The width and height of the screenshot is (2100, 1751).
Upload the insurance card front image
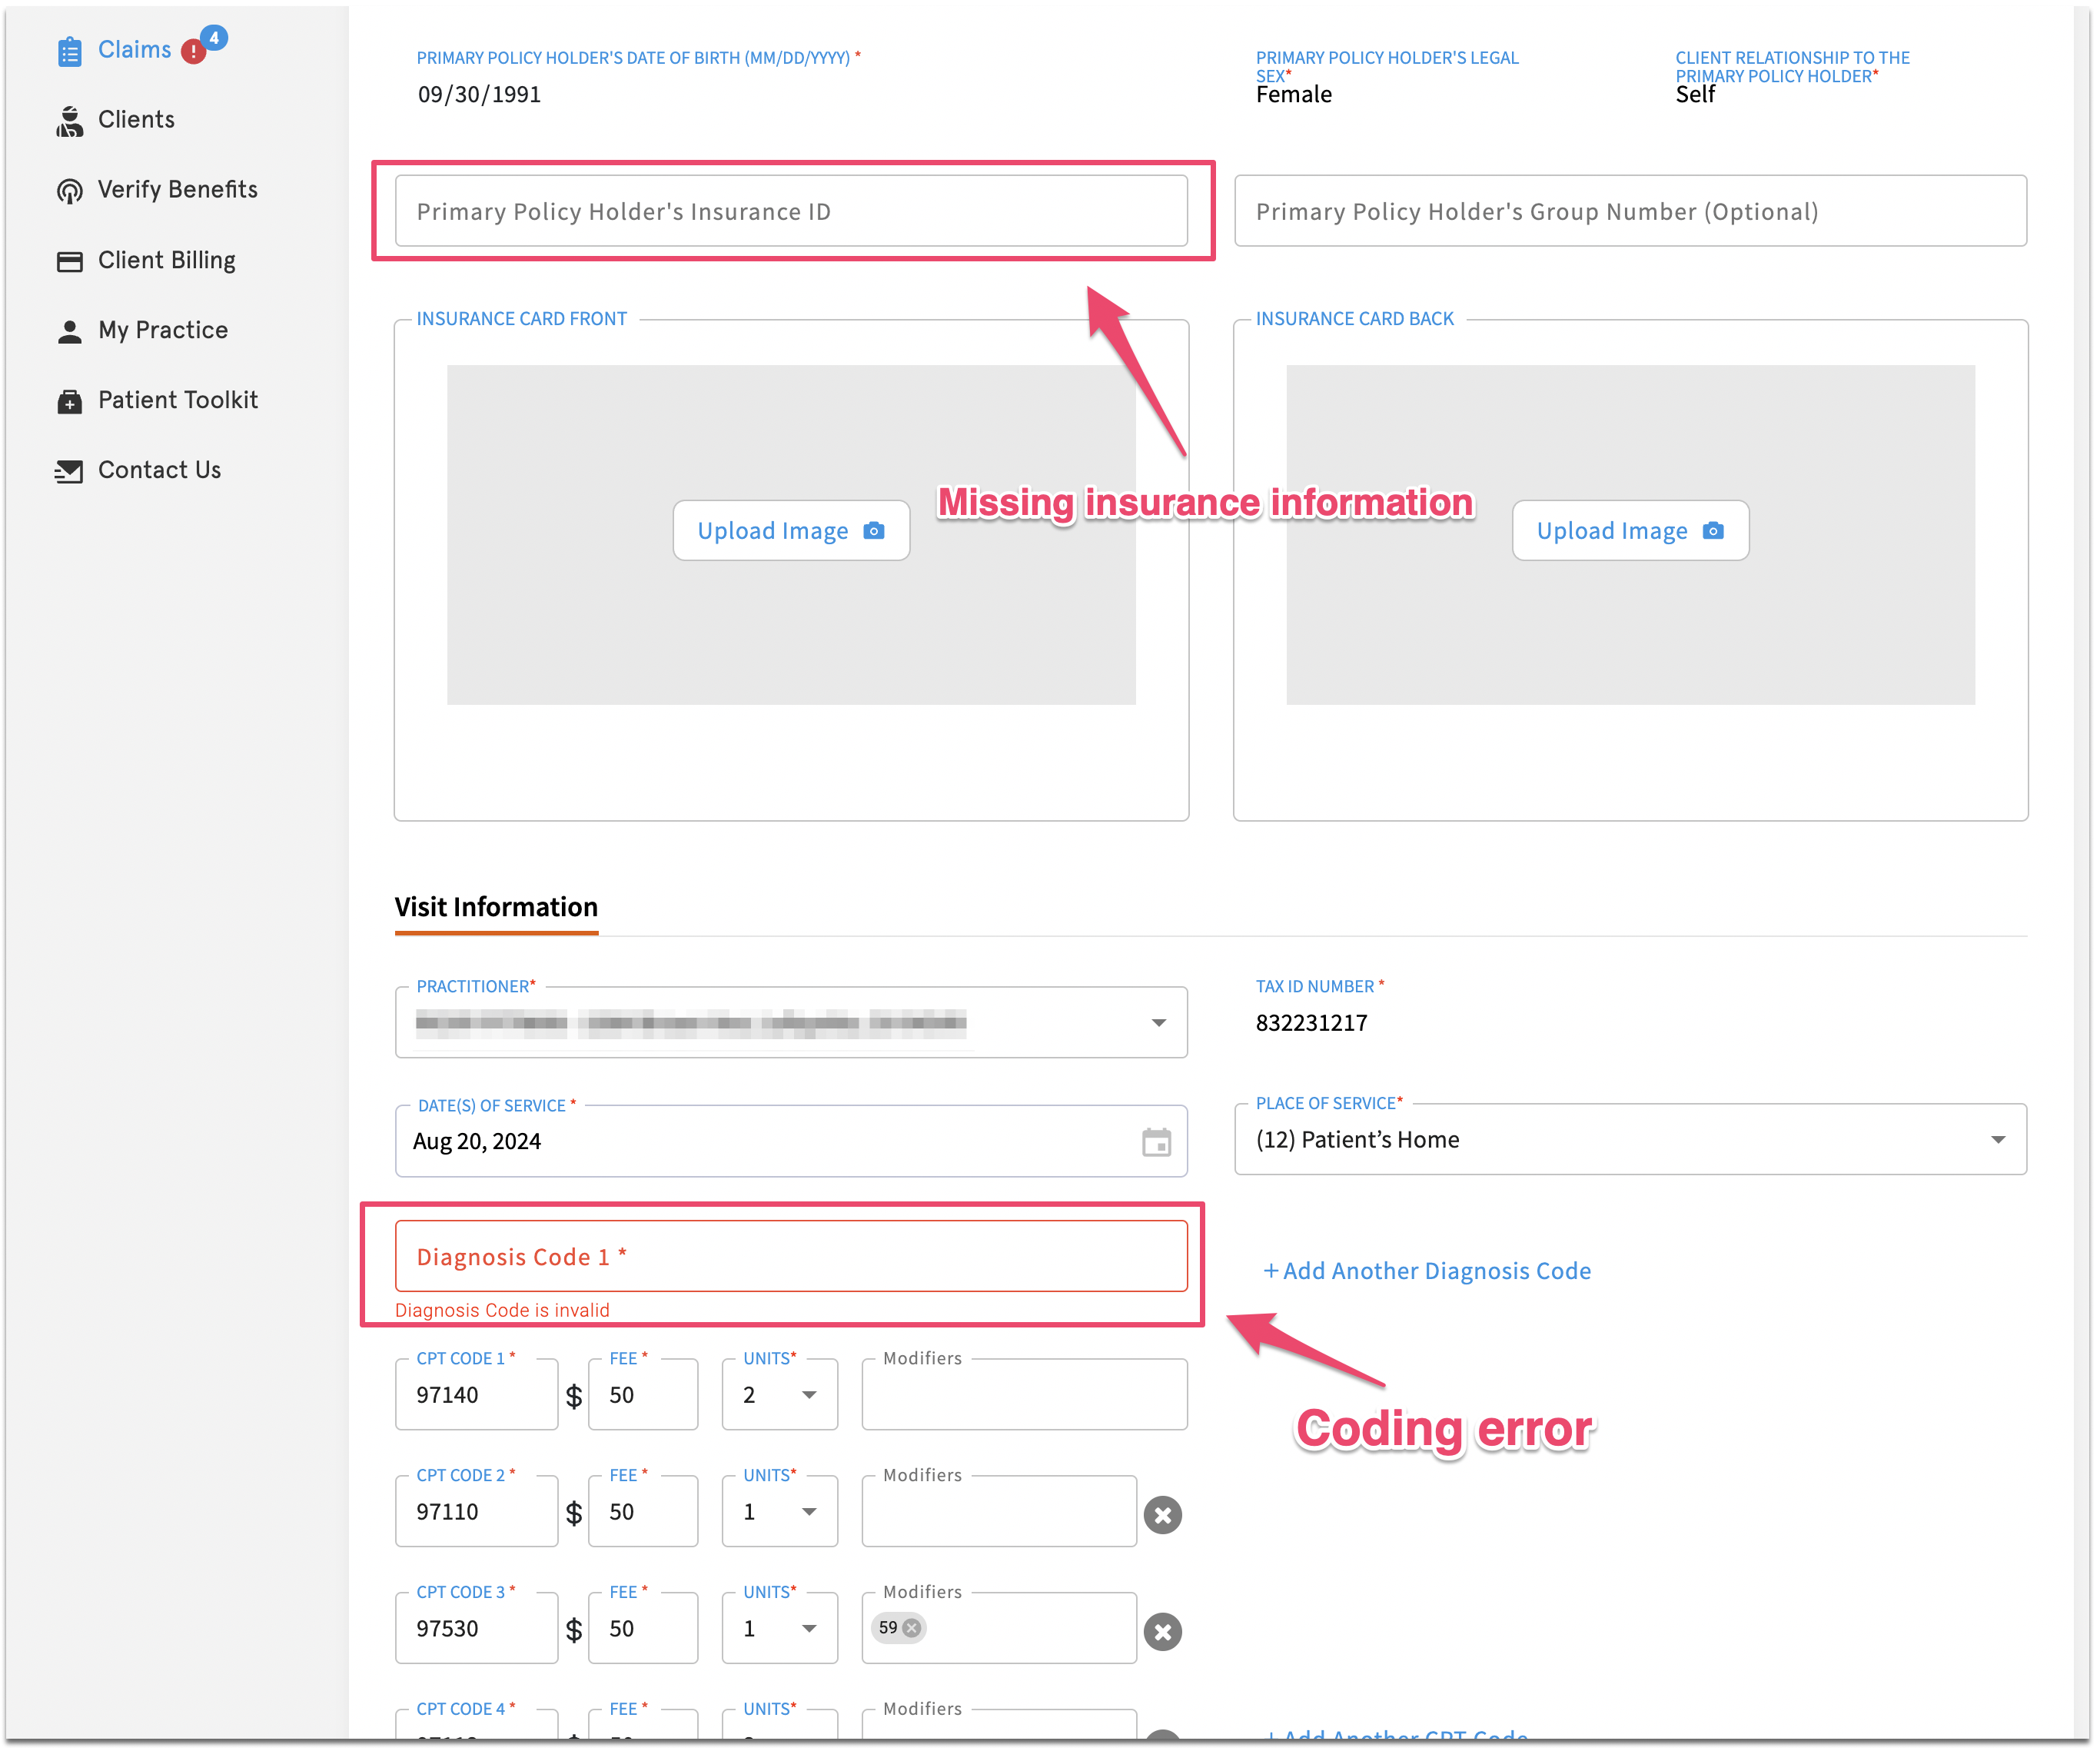[x=791, y=531]
